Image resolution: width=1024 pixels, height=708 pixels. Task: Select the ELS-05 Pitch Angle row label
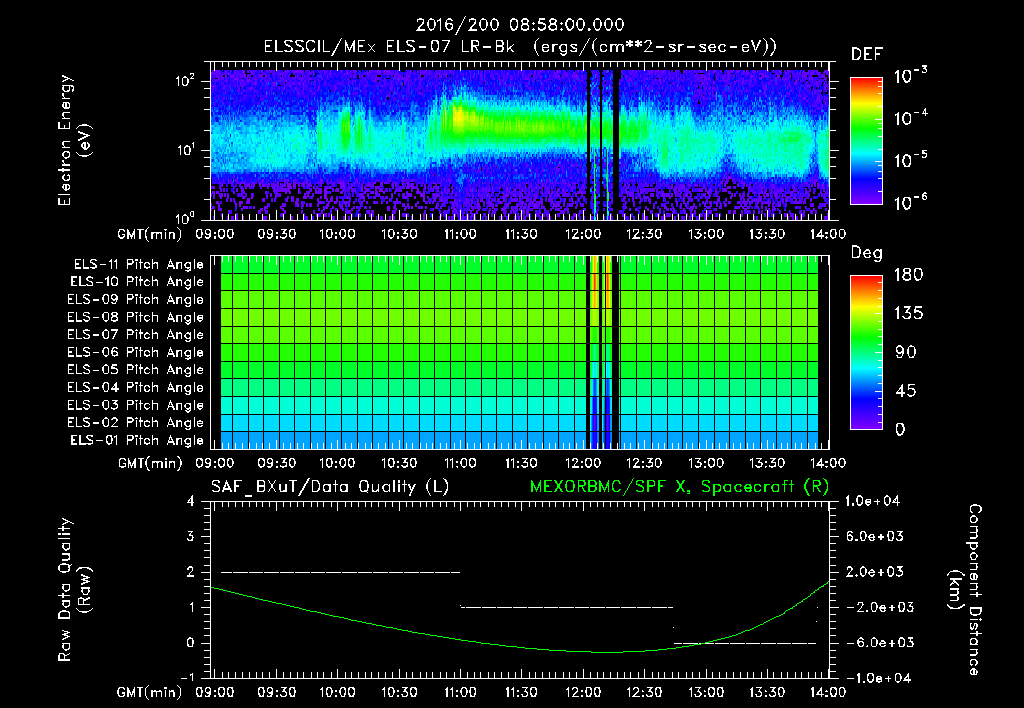pos(136,370)
